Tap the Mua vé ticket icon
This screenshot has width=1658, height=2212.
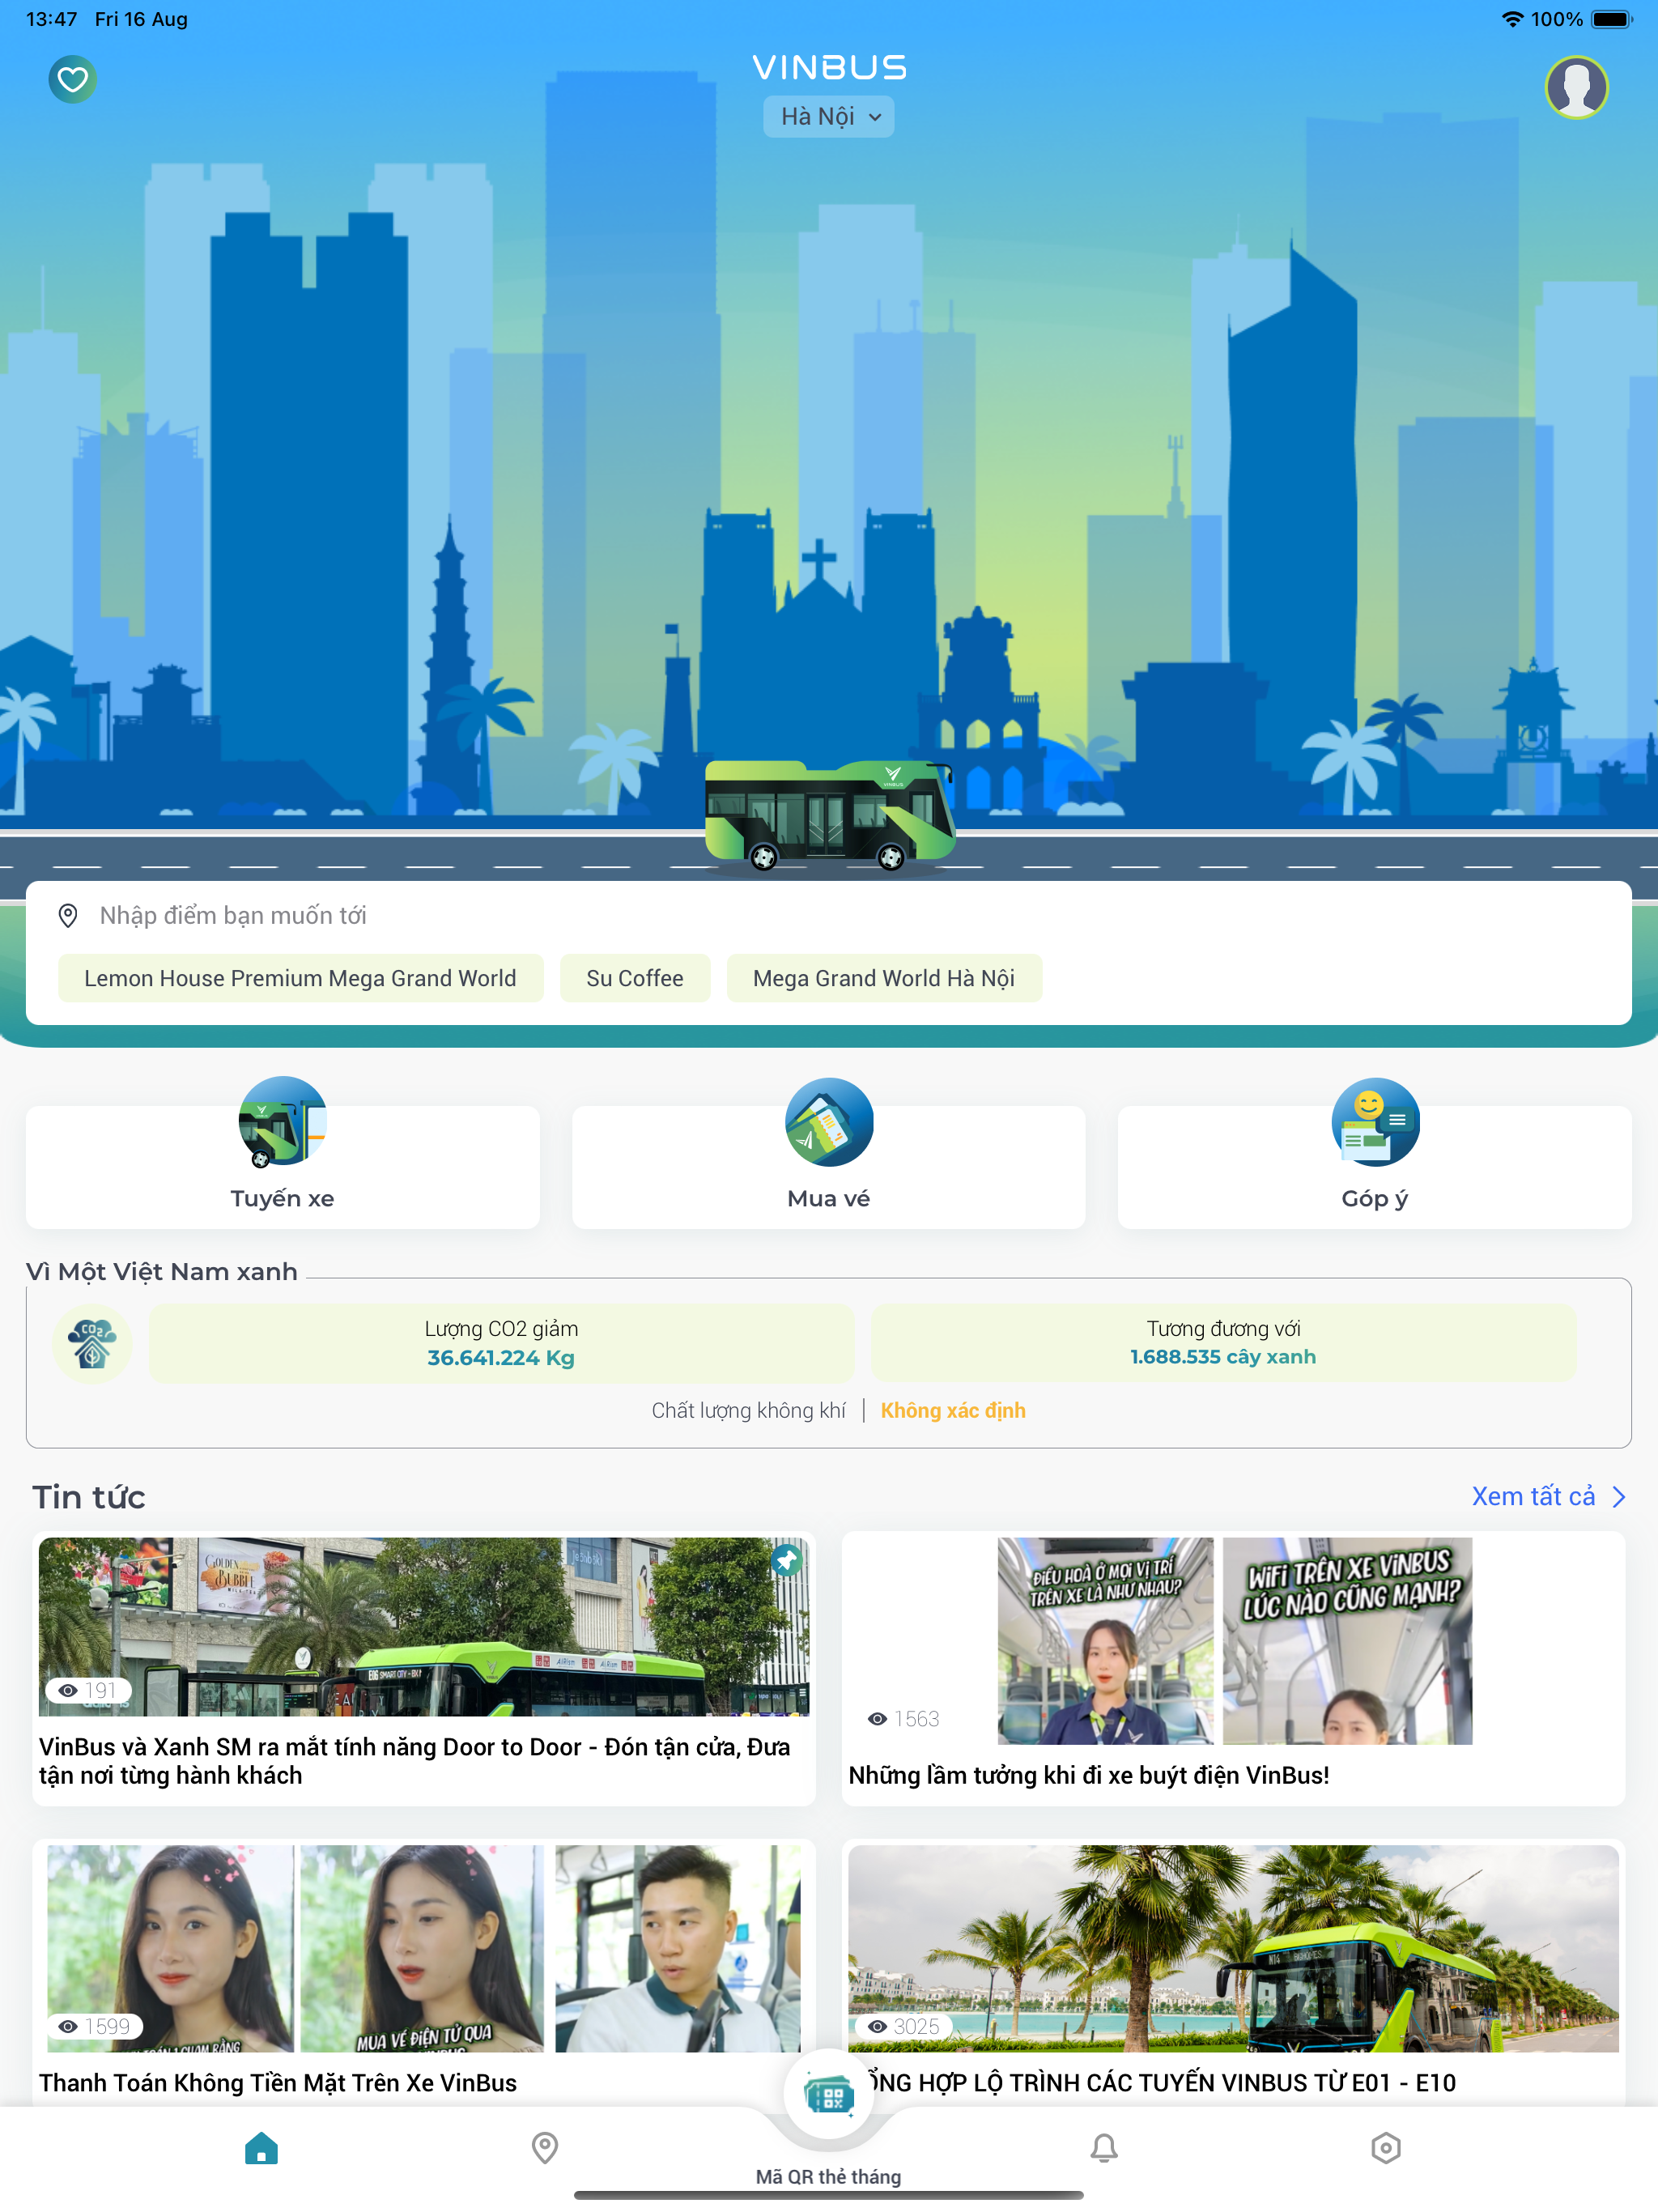tap(828, 1122)
